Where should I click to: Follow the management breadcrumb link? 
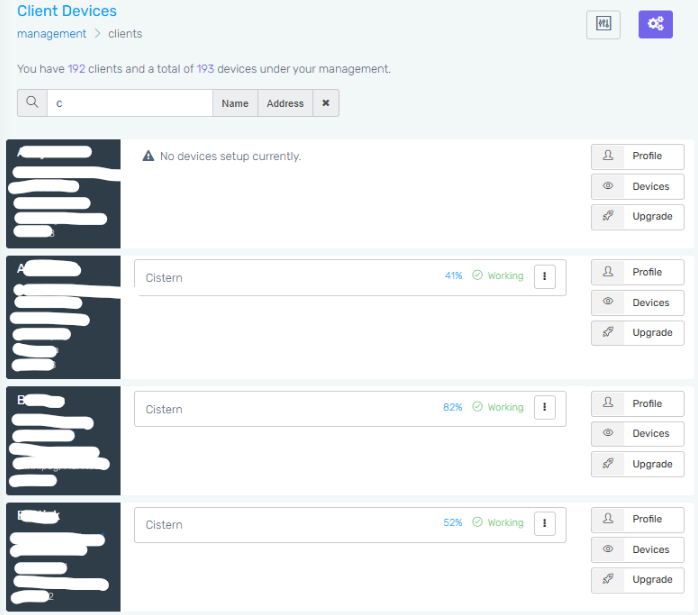(52, 34)
